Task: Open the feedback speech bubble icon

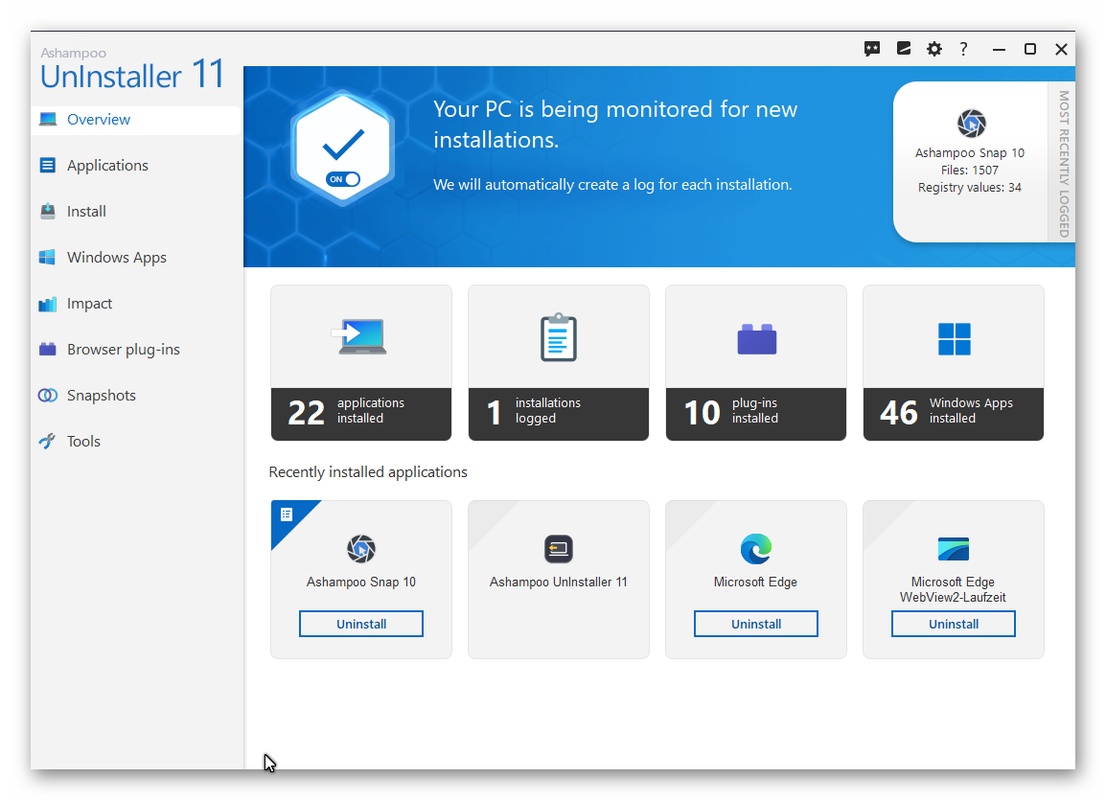Action: tap(872, 49)
